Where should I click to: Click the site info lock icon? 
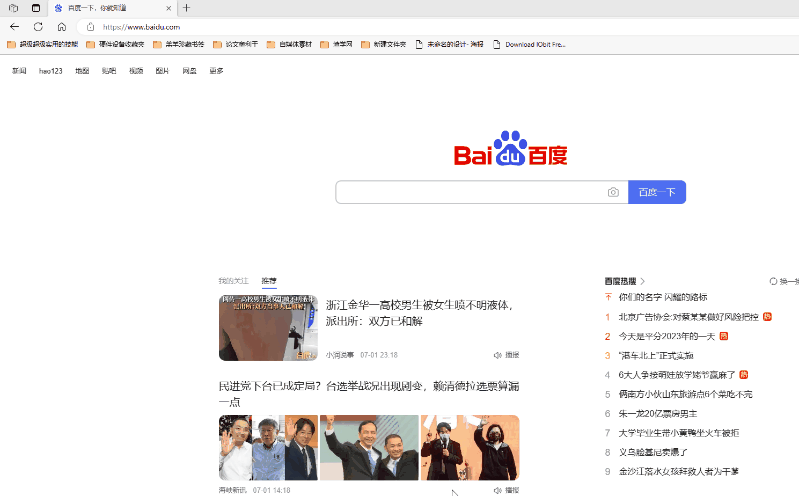click(90, 27)
